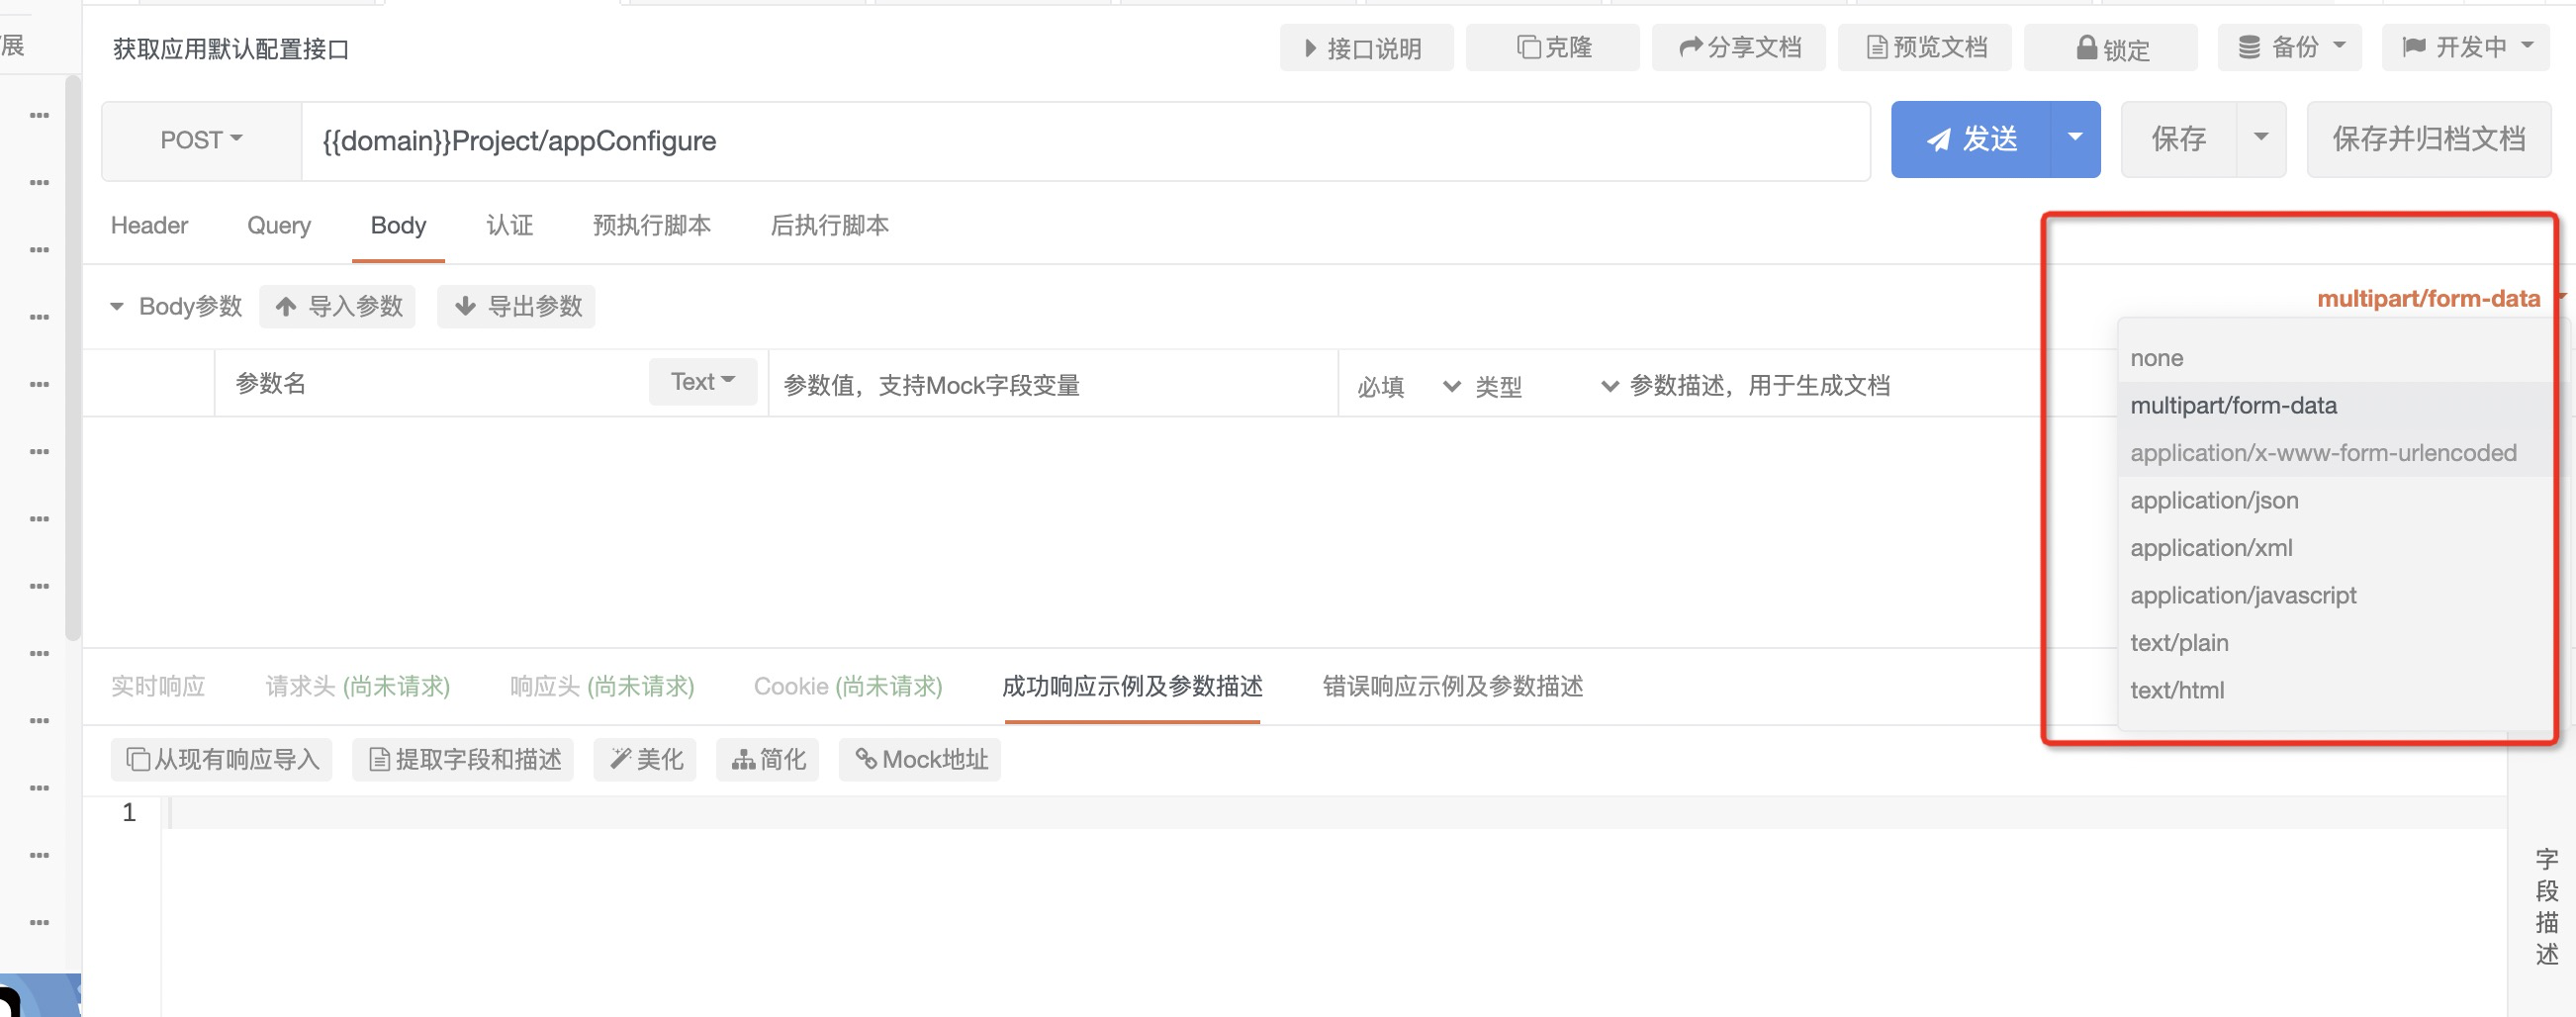This screenshot has height=1017, width=2576.
Task: Click the 发送 send button
Action: tap(1971, 139)
